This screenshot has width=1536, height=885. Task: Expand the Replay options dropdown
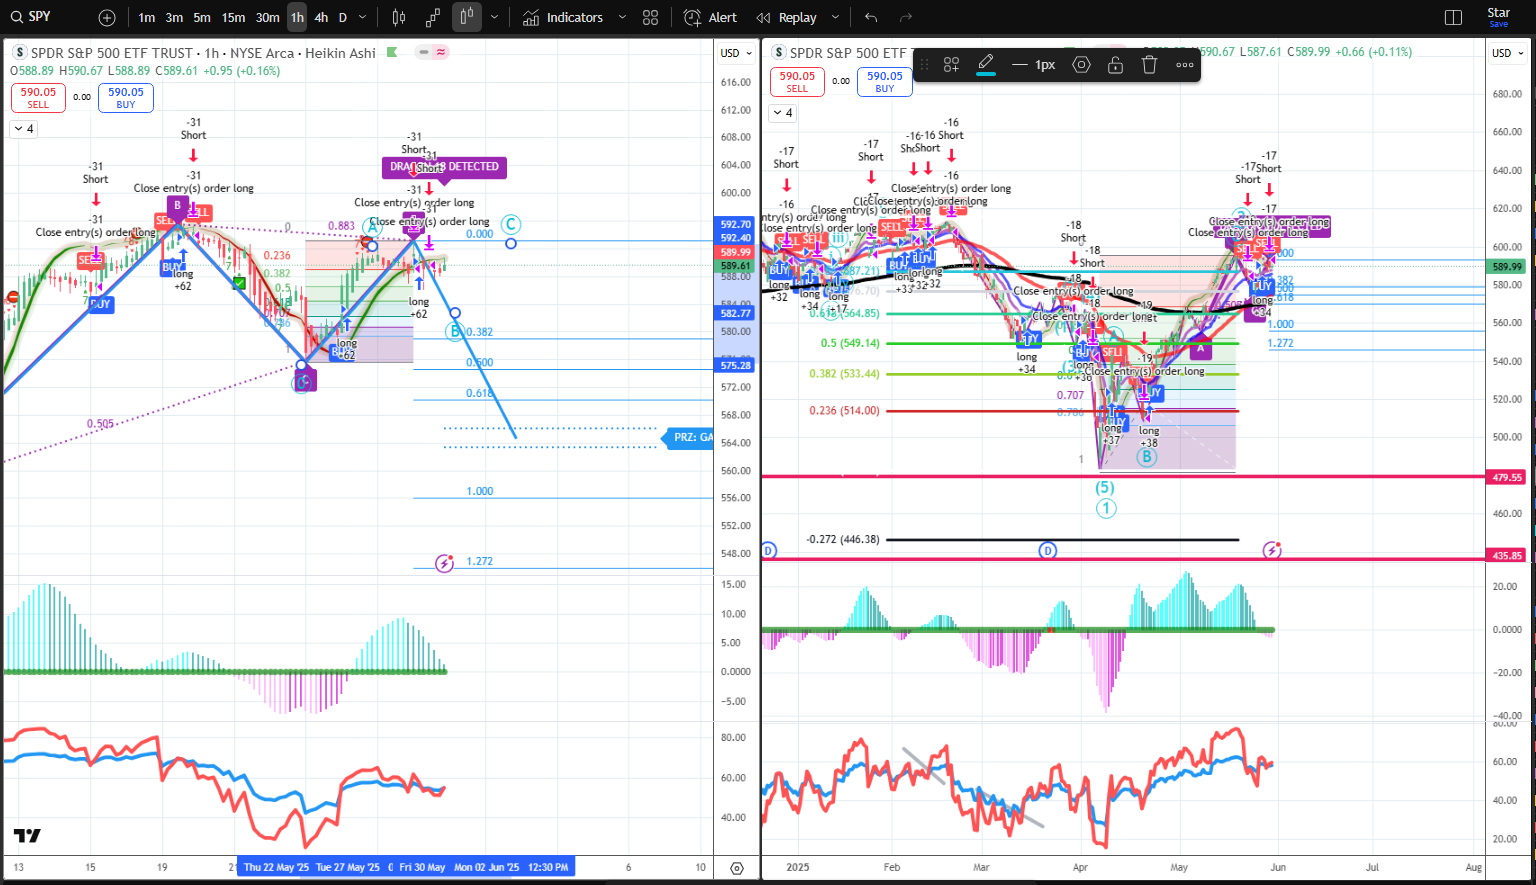point(835,18)
